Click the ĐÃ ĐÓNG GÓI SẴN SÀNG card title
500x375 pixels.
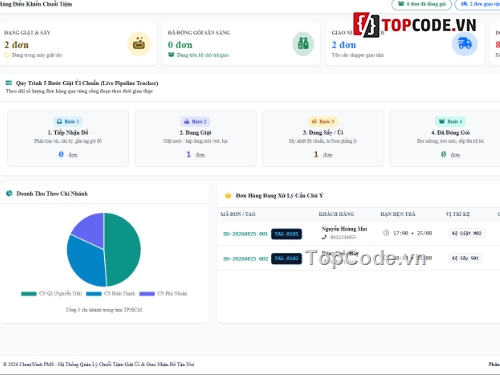click(x=199, y=33)
